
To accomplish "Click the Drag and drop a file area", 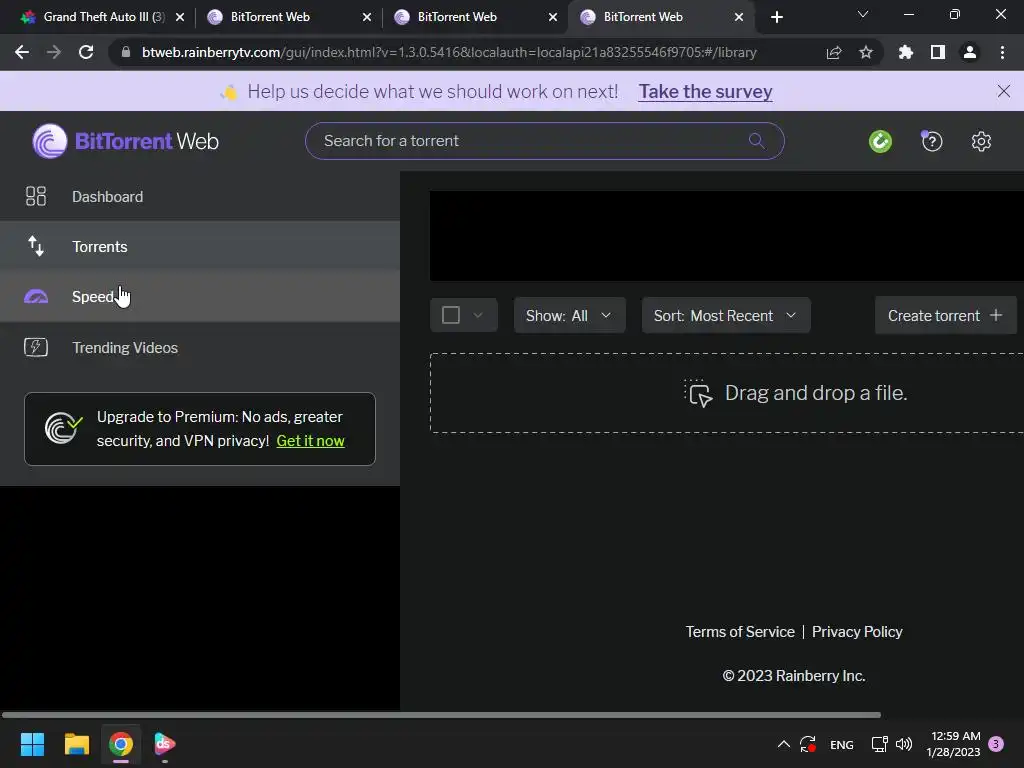I will (726, 393).
